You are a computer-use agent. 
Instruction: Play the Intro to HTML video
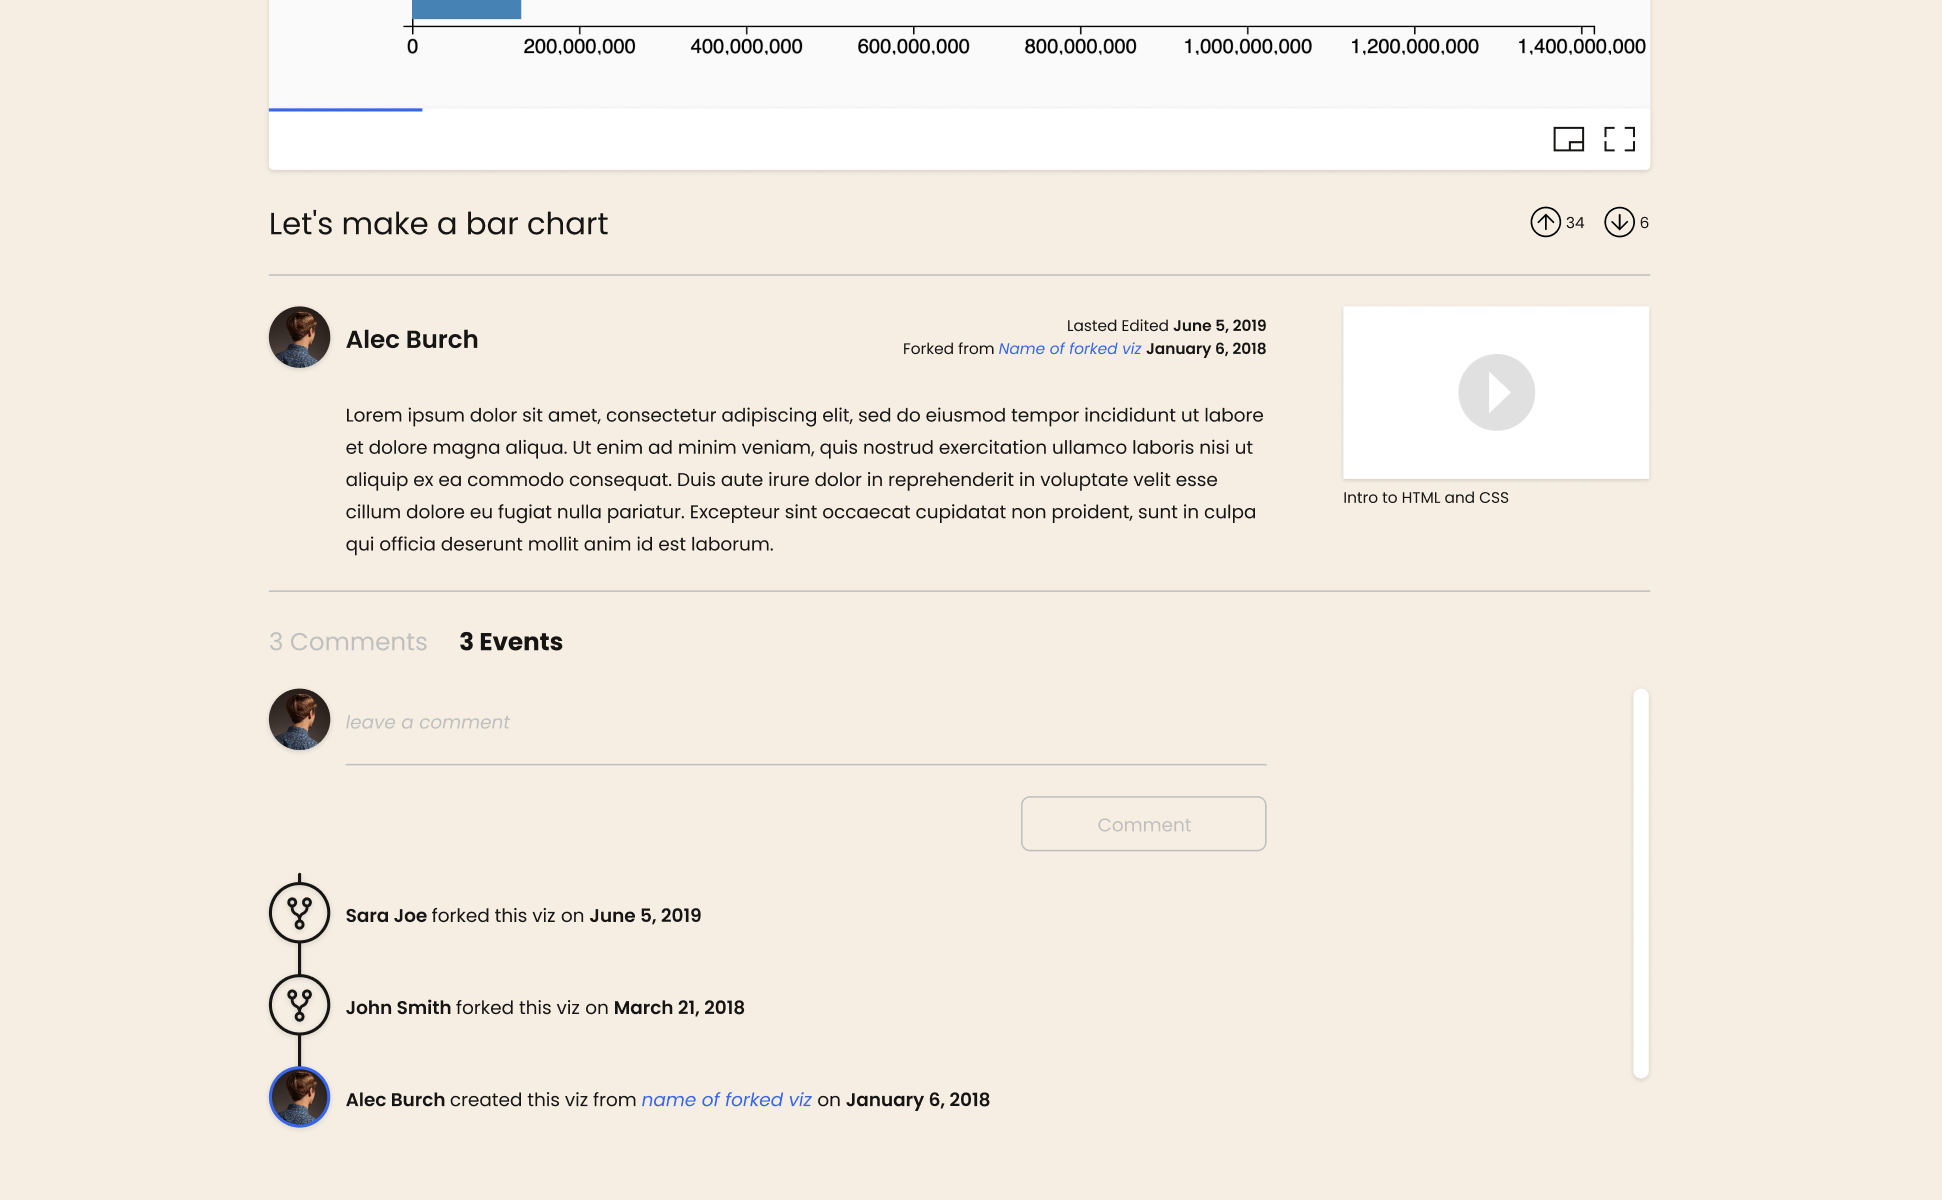[1496, 392]
